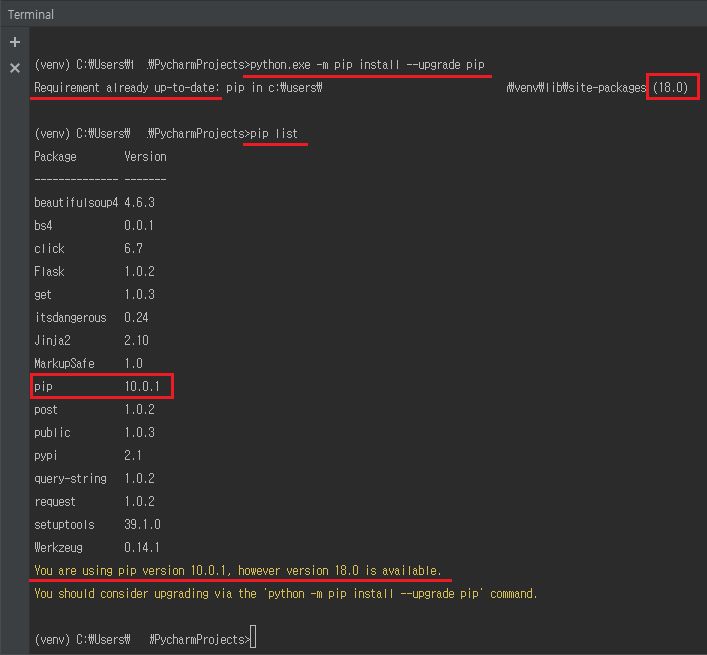The image size is (707, 655).
Task: Click the (18.0) version text
Action: point(670,87)
